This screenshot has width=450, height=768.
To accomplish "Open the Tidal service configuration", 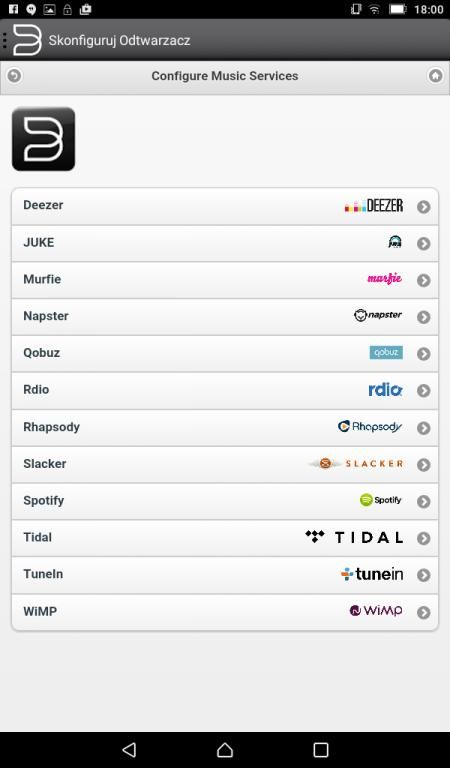I will [x=225, y=538].
